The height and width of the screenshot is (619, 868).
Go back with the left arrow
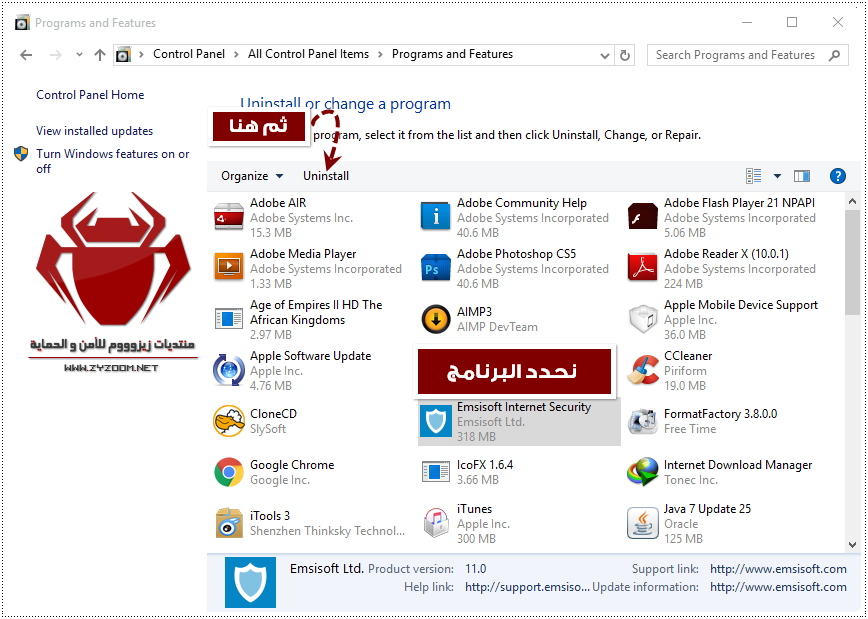[x=25, y=55]
